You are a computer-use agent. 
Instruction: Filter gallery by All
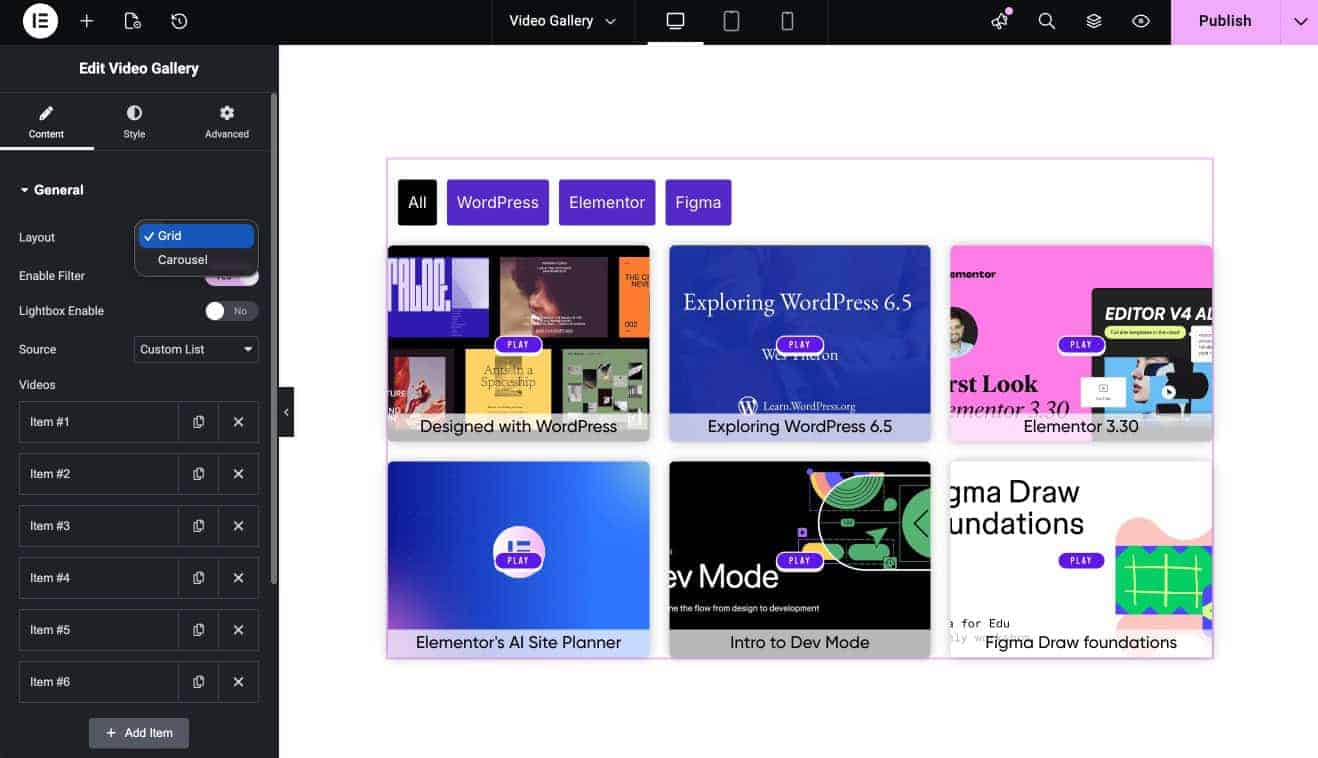[x=417, y=202]
